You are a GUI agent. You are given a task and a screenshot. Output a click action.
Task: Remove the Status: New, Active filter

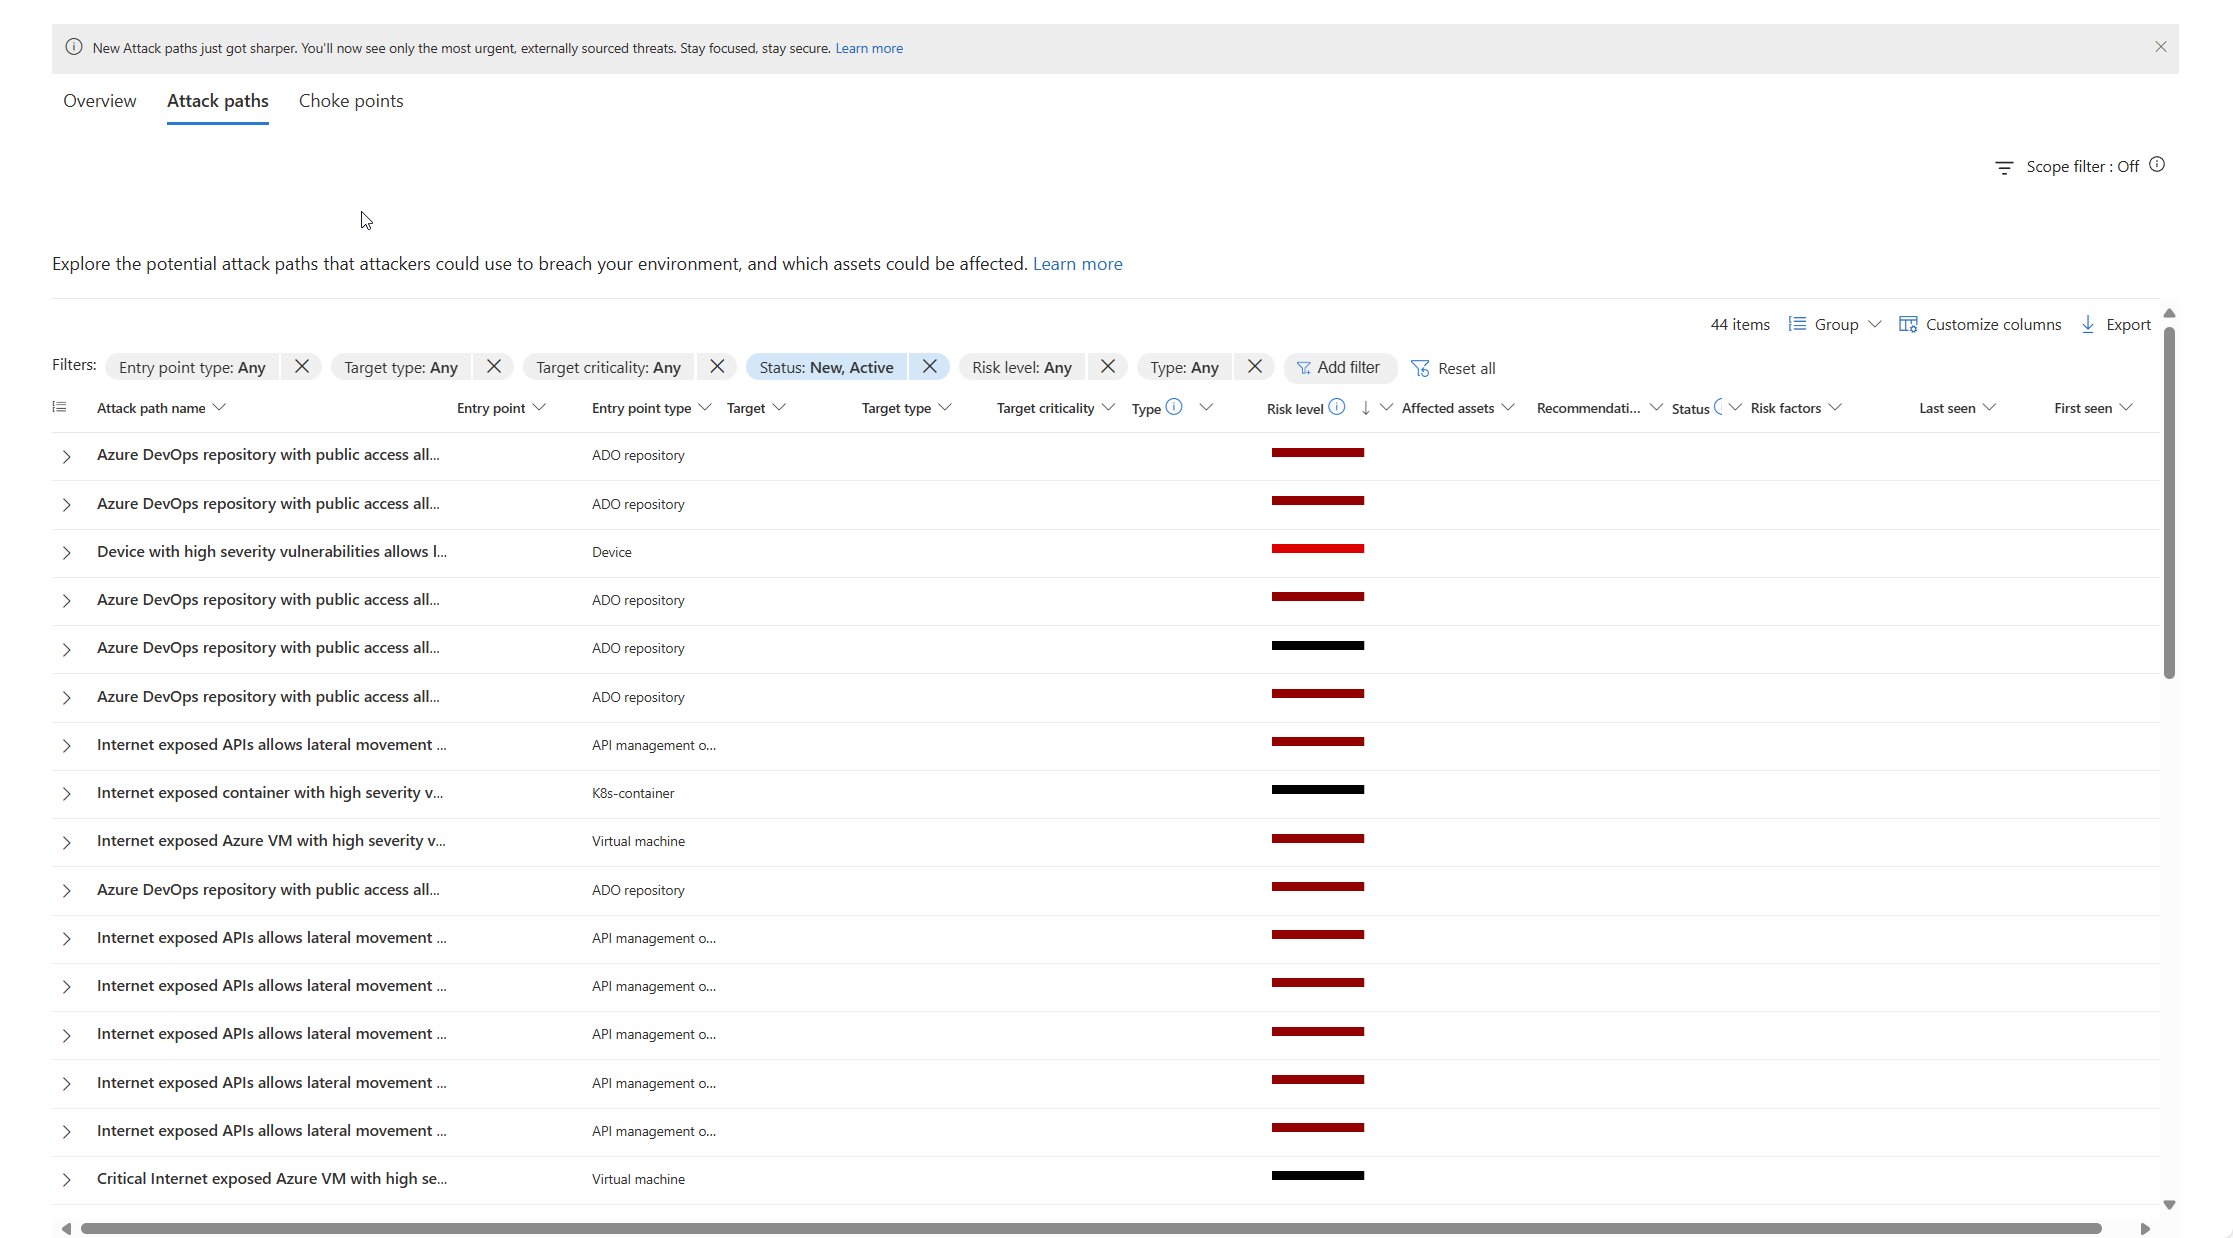point(929,367)
